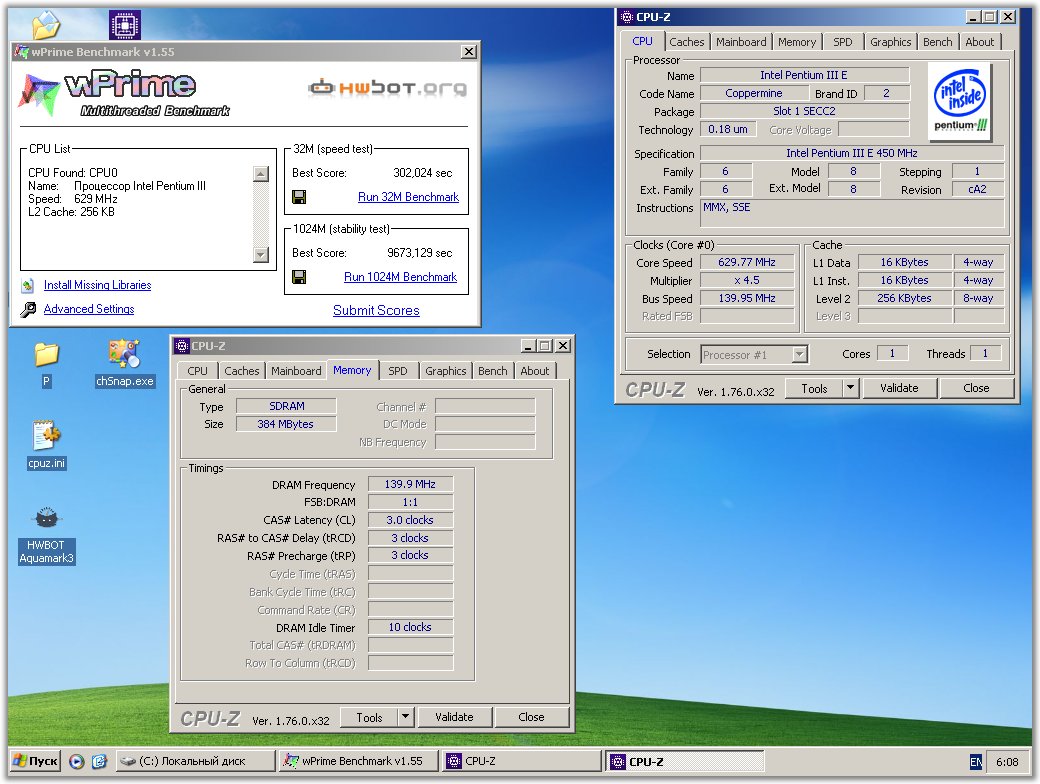
Task: Switch to About tab in CPU-Z Memory window
Action: click(x=535, y=371)
